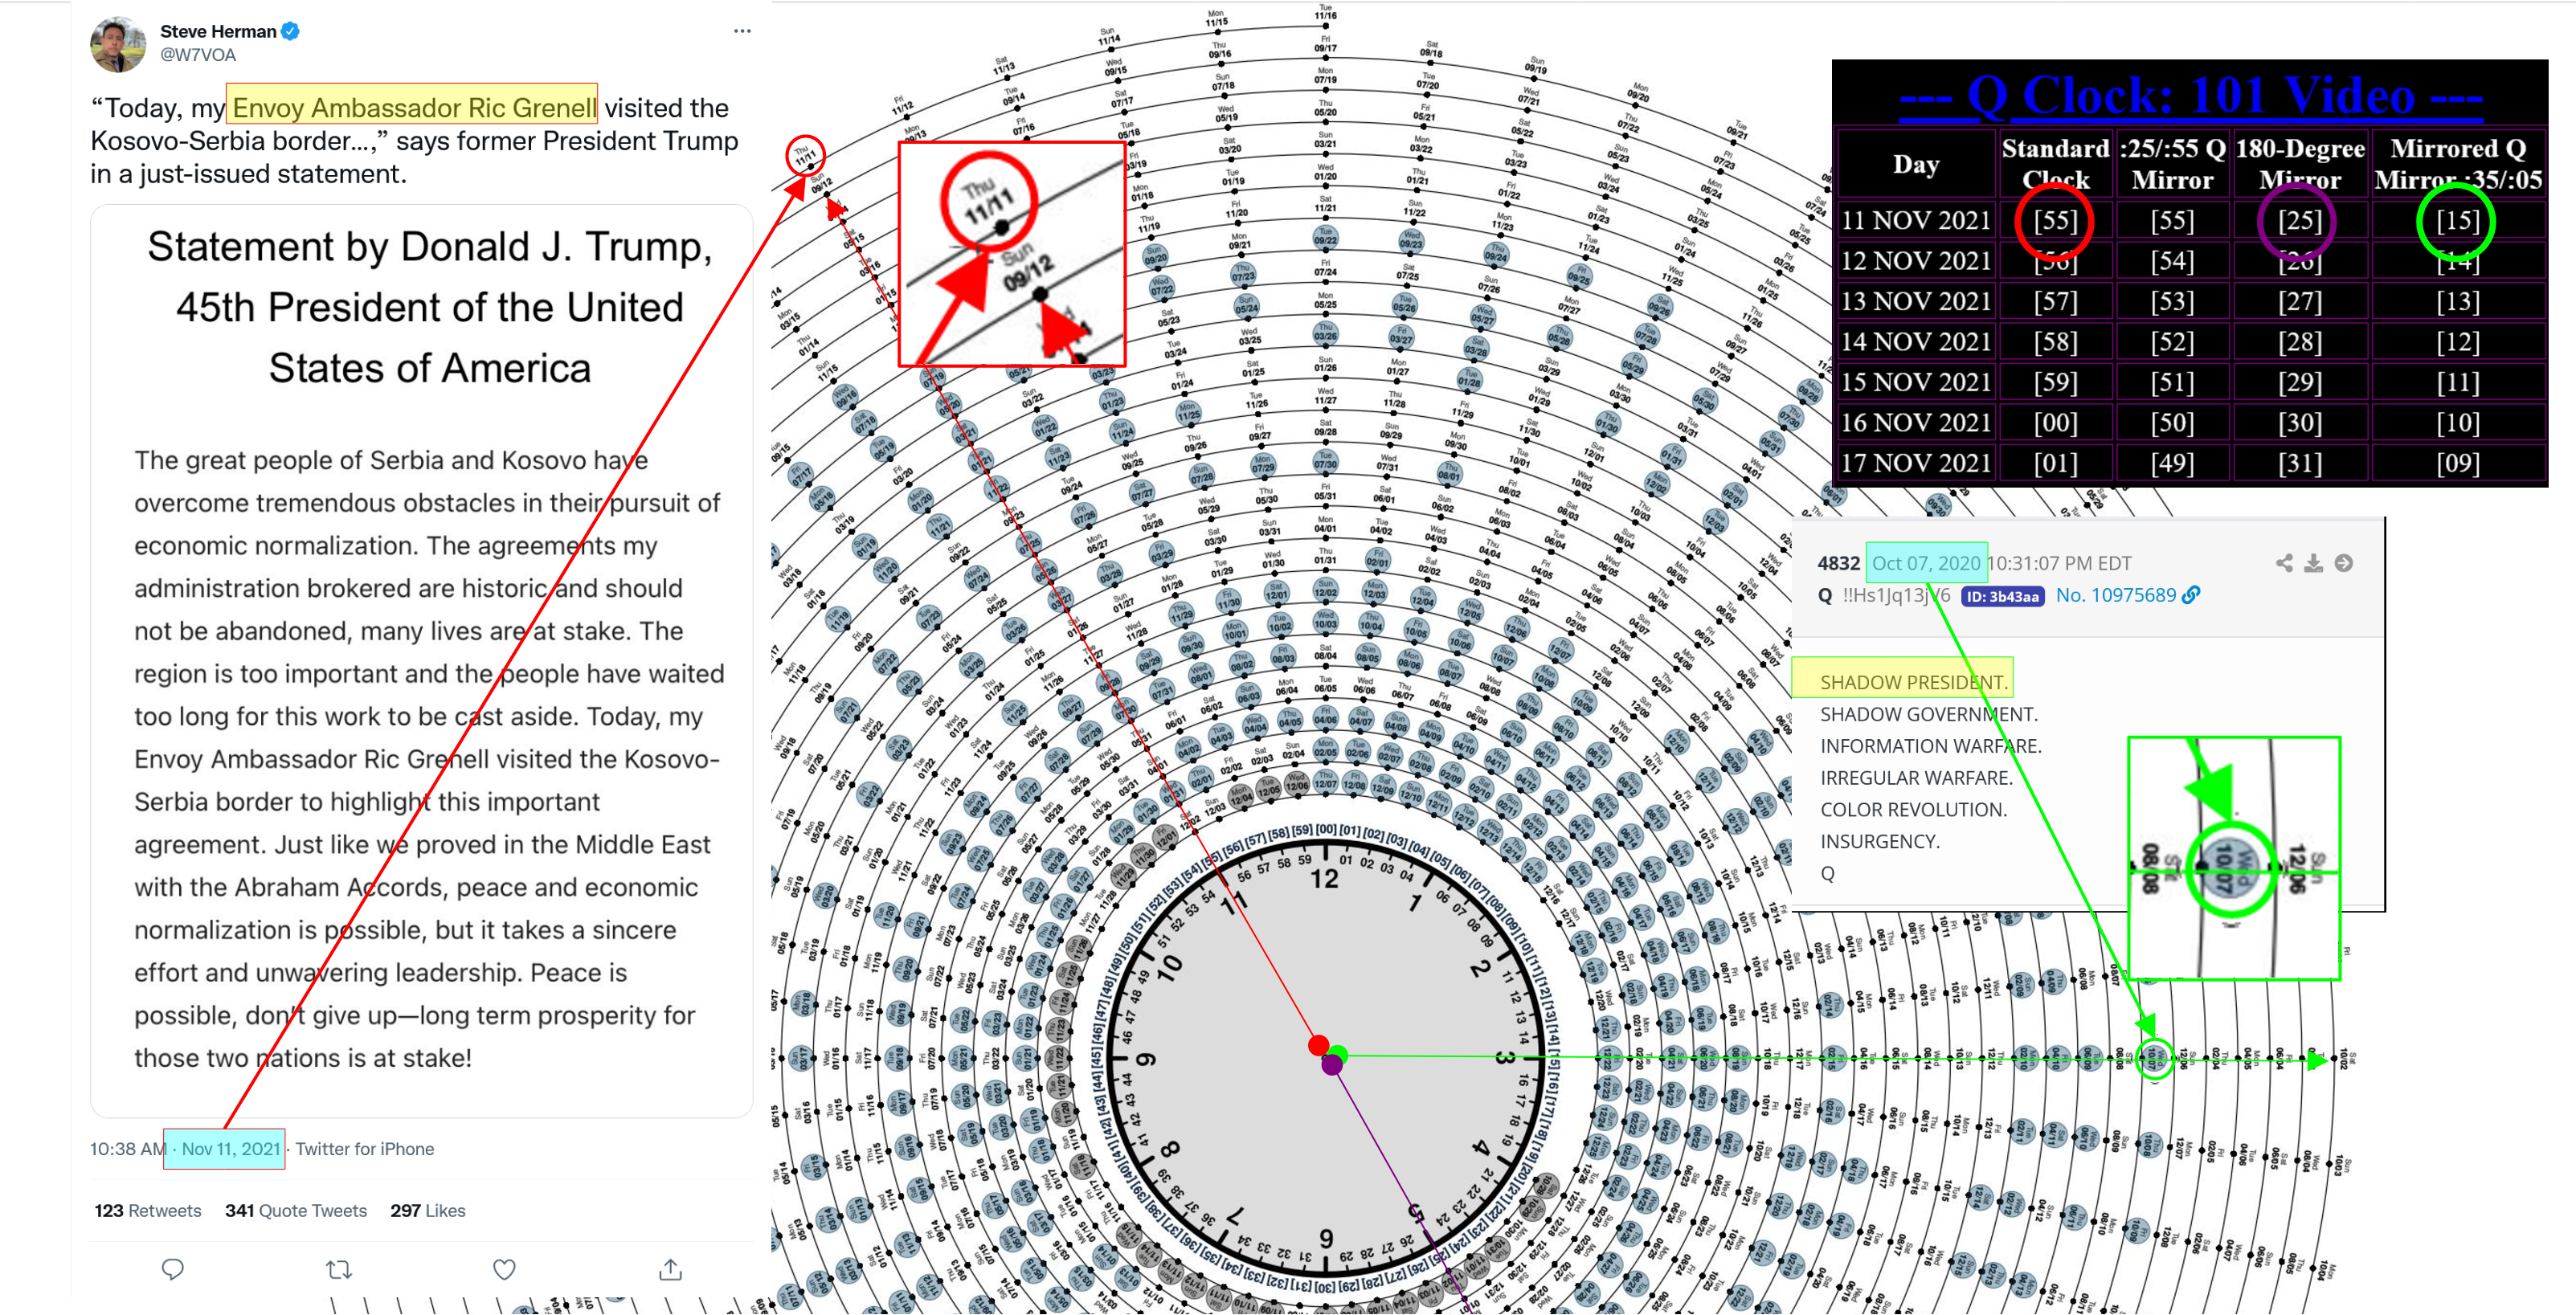2576x1315 pixels.
Task: Click the SHADOW GOVERNMENT. line
Action: (1928, 714)
